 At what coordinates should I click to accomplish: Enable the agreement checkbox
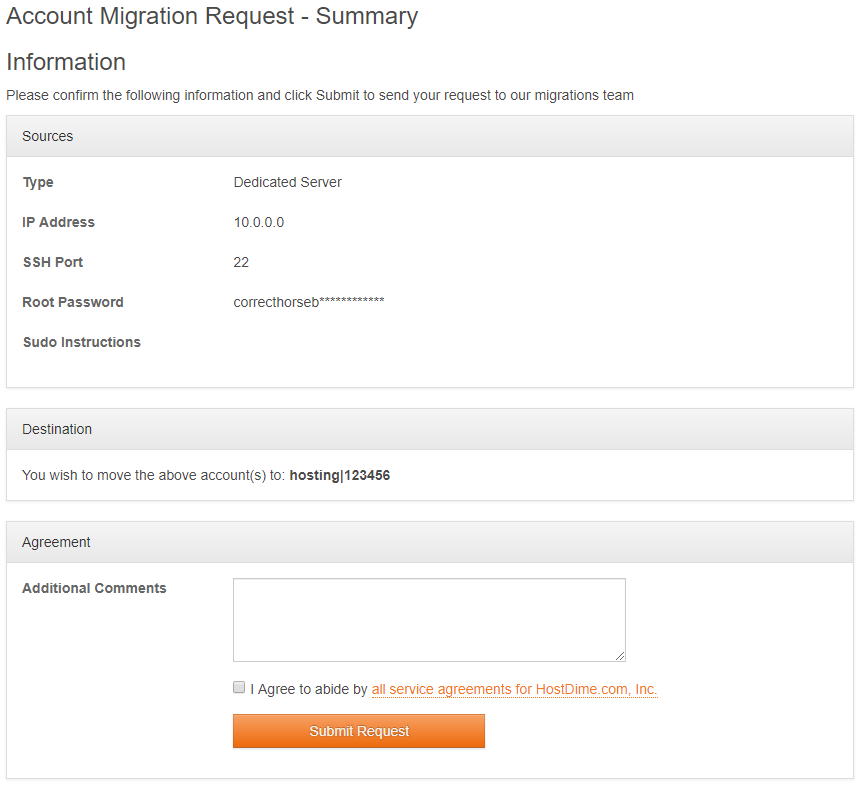(x=238, y=687)
